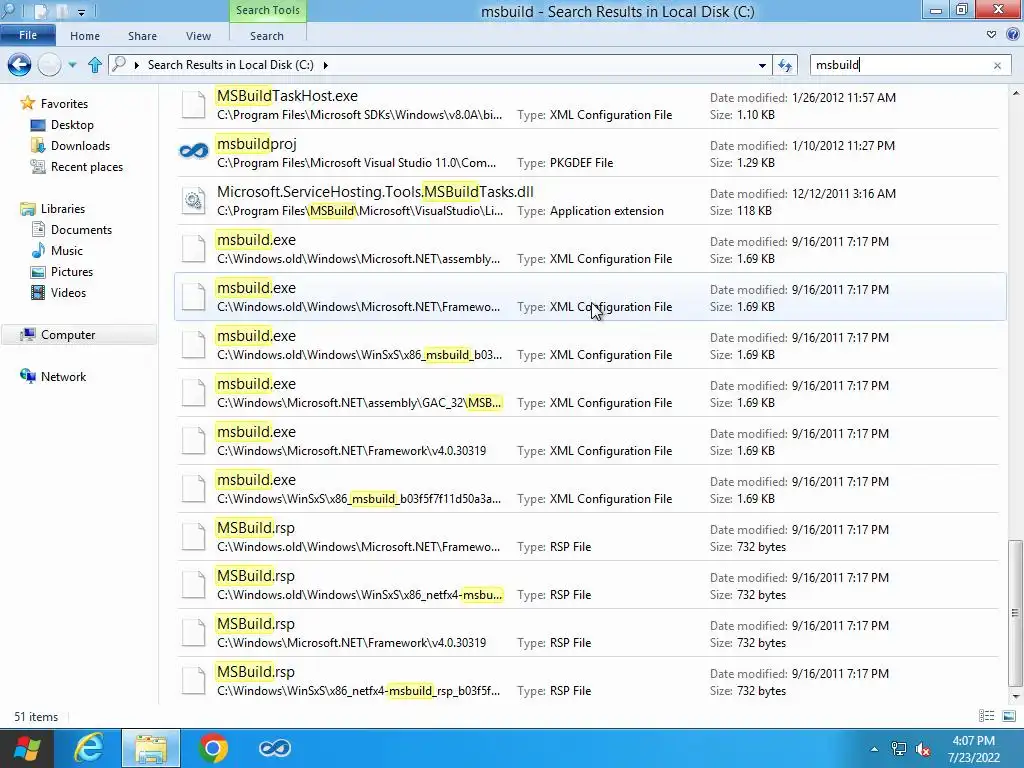Clear the msbuild search text
This screenshot has height=768, width=1024.
[x=997, y=65]
